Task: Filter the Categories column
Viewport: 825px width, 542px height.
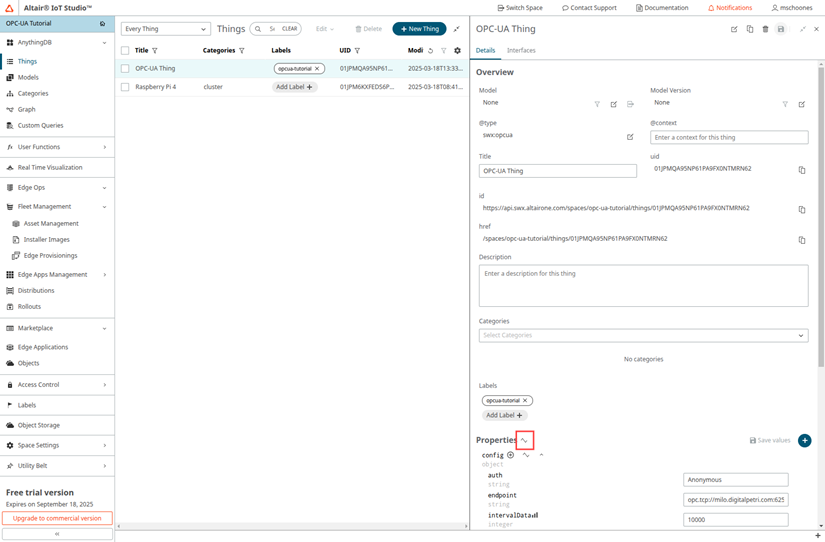Action: click(x=242, y=51)
